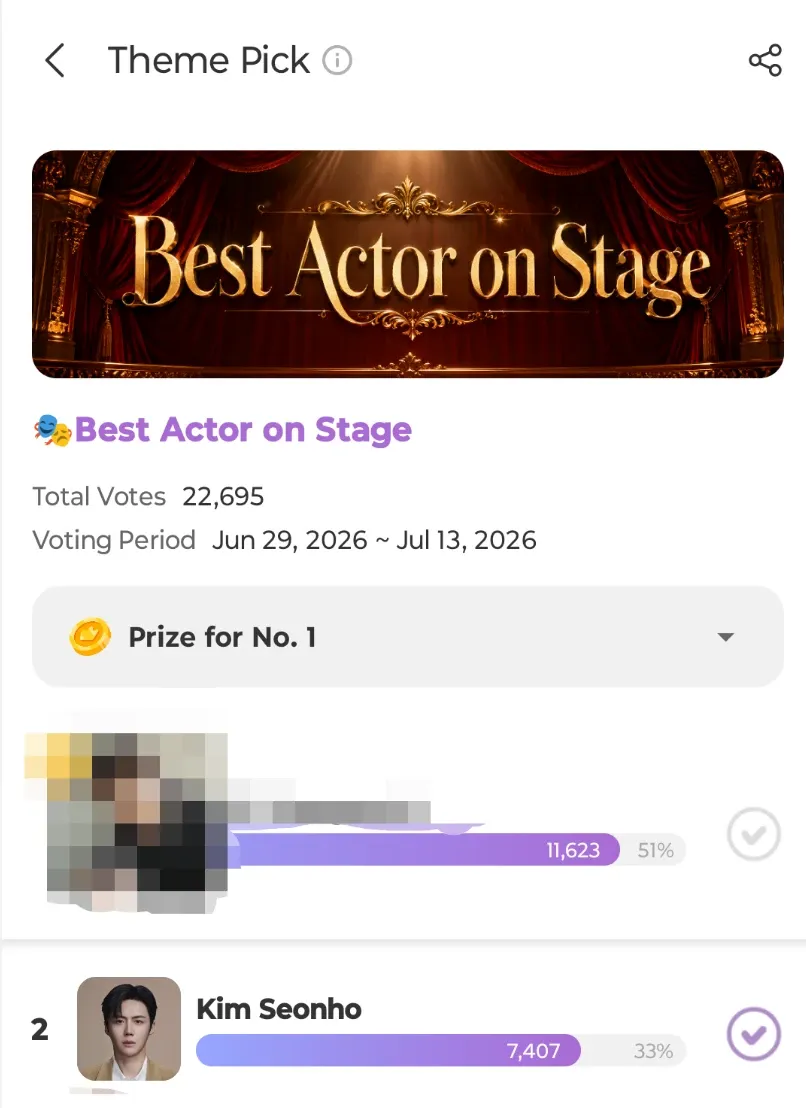Tap the Total Votes 22,695 text
Screen dimensions: 806x1108
(x=148, y=497)
